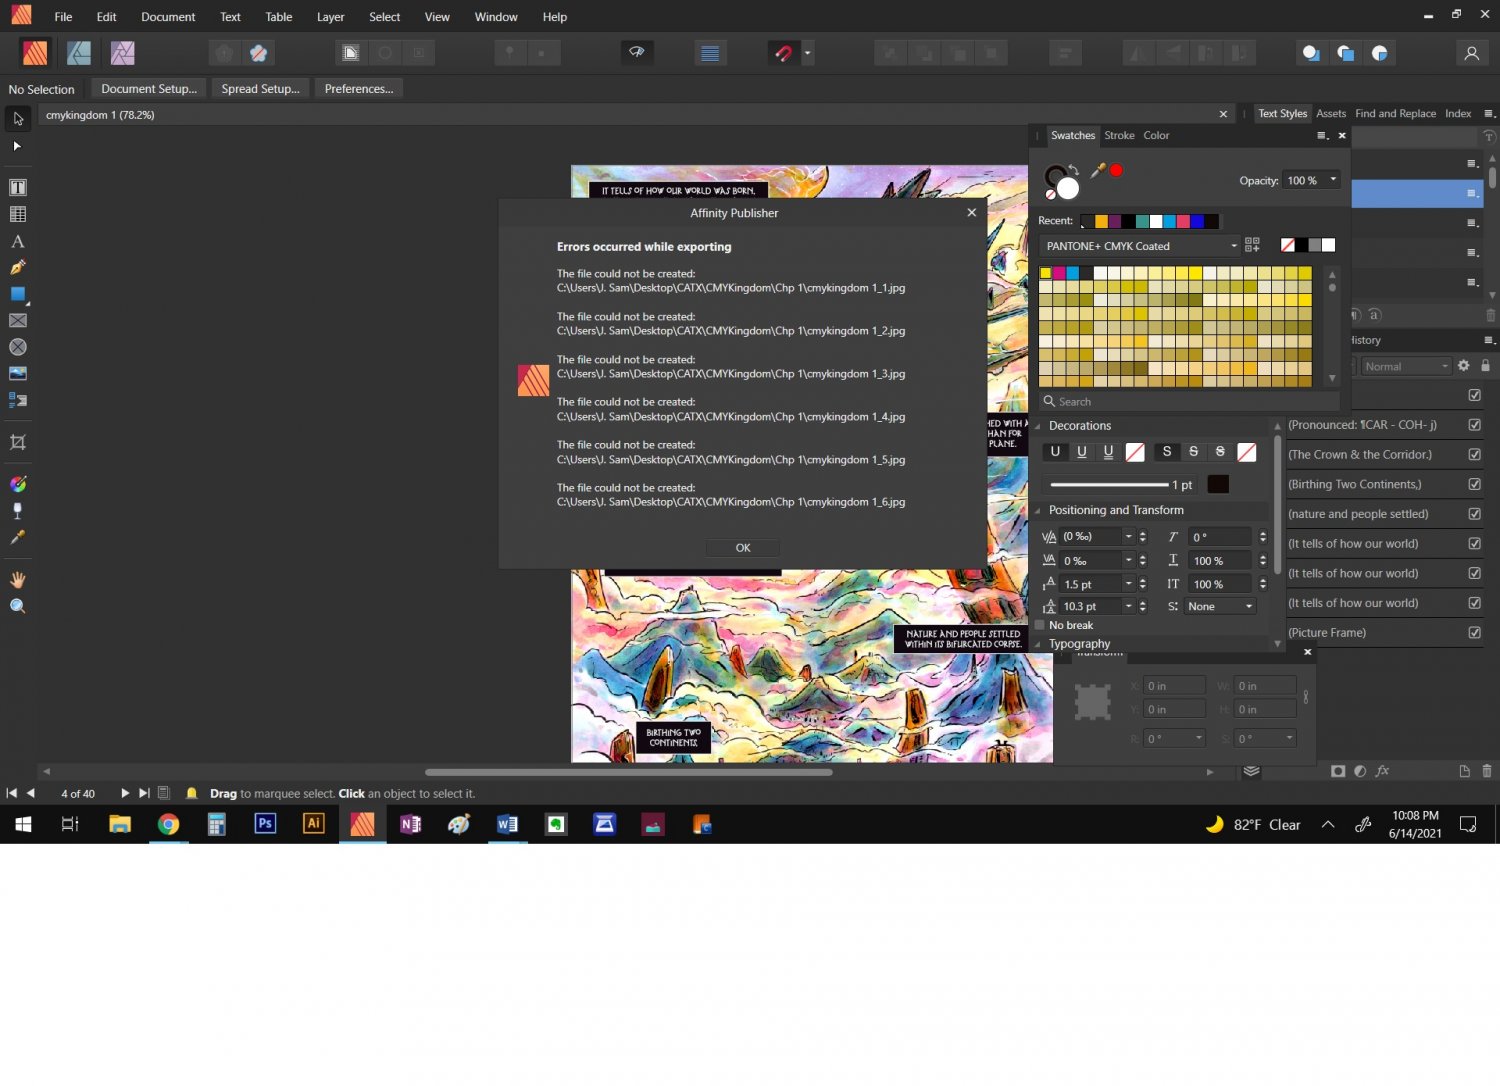Collapse the Decorations section
Screen dimensions: 1500x1086
(1037, 426)
